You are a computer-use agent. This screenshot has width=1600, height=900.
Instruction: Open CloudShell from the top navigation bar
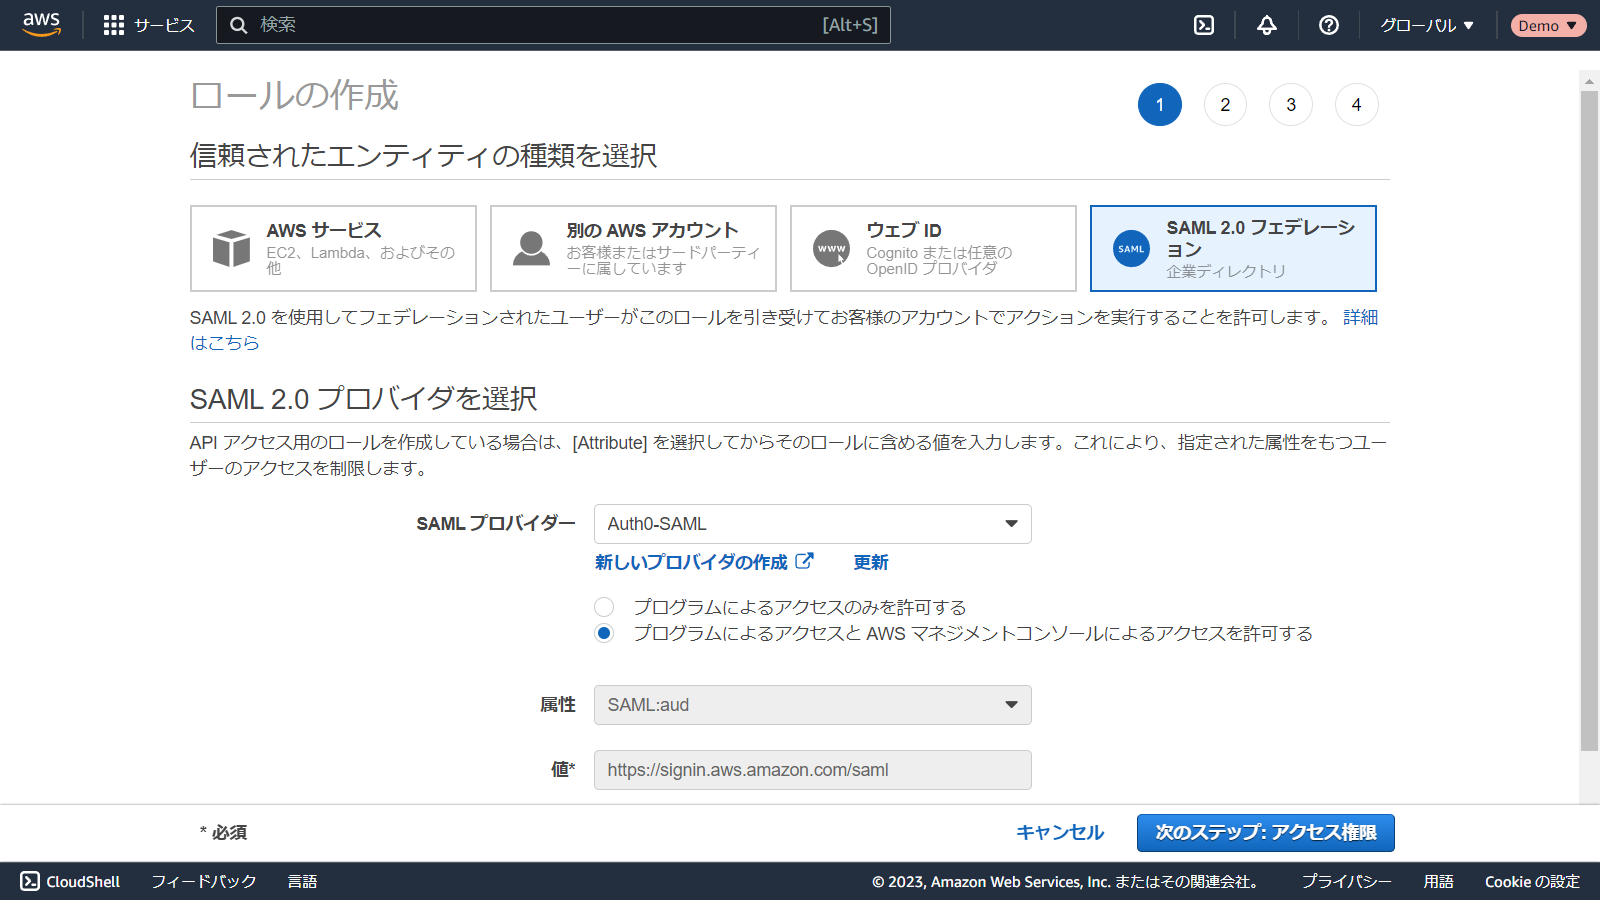click(x=1204, y=25)
